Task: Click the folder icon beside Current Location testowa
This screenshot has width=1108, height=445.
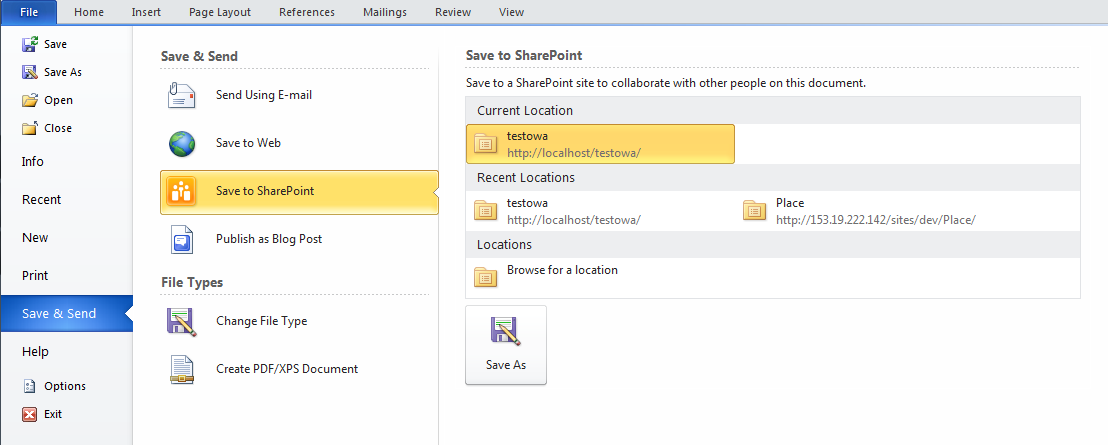Action: (x=485, y=143)
